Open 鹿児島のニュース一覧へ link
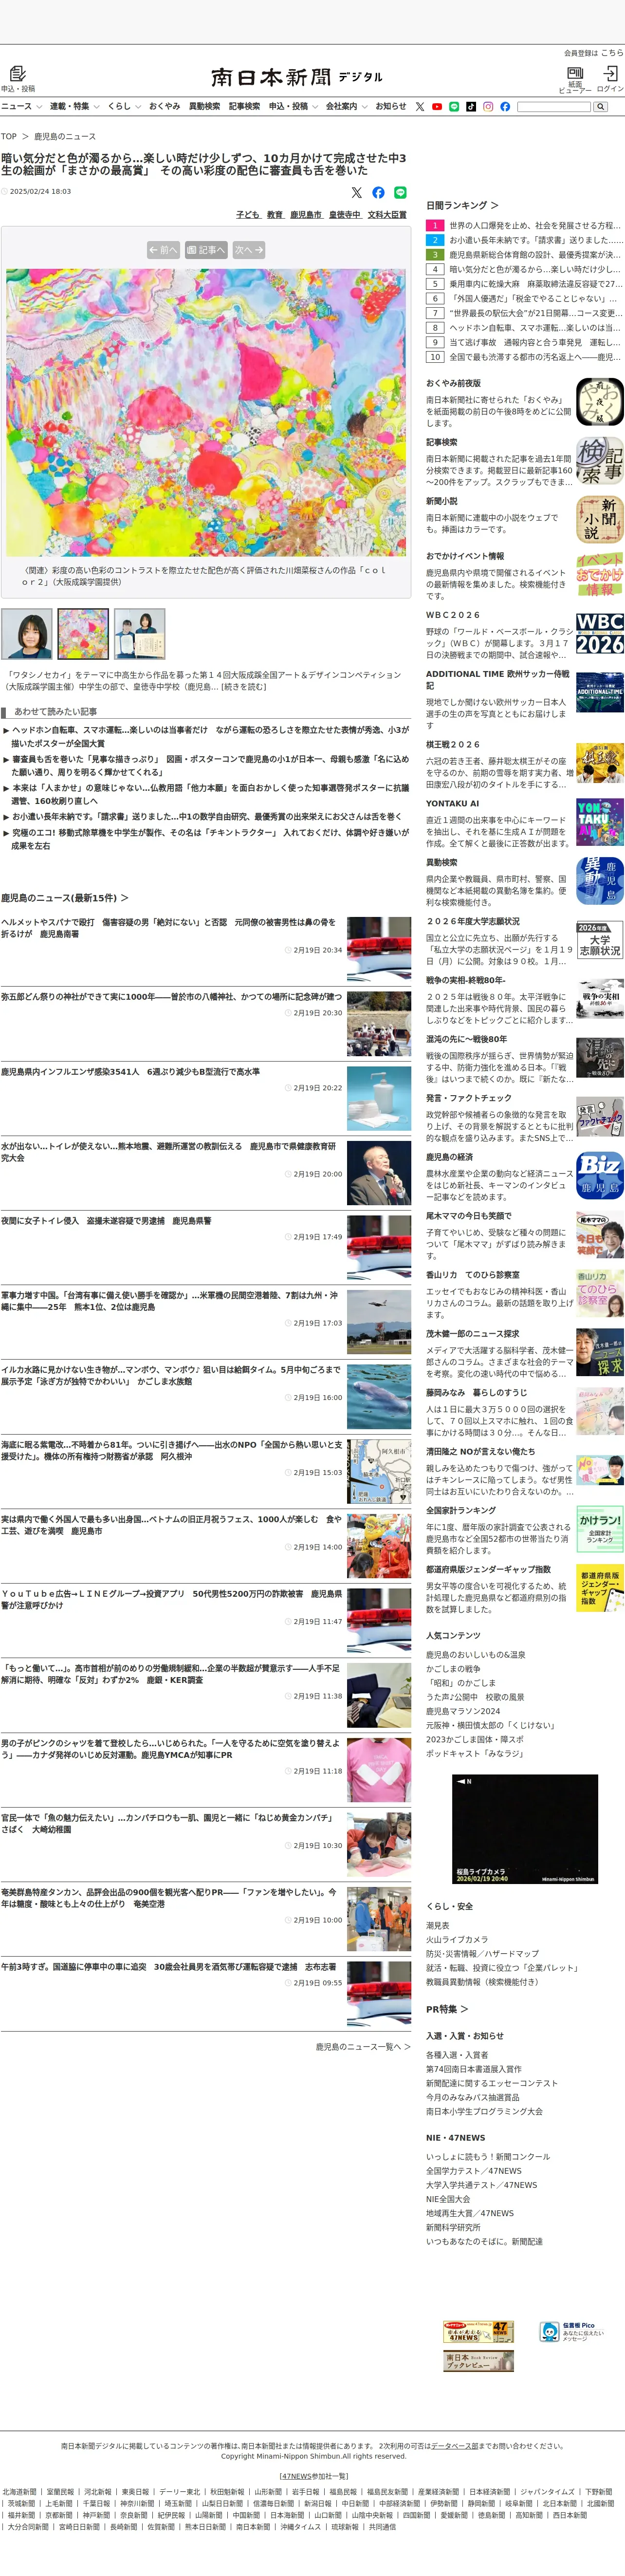The image size is (625, 2576). [x=363, y=2047]
